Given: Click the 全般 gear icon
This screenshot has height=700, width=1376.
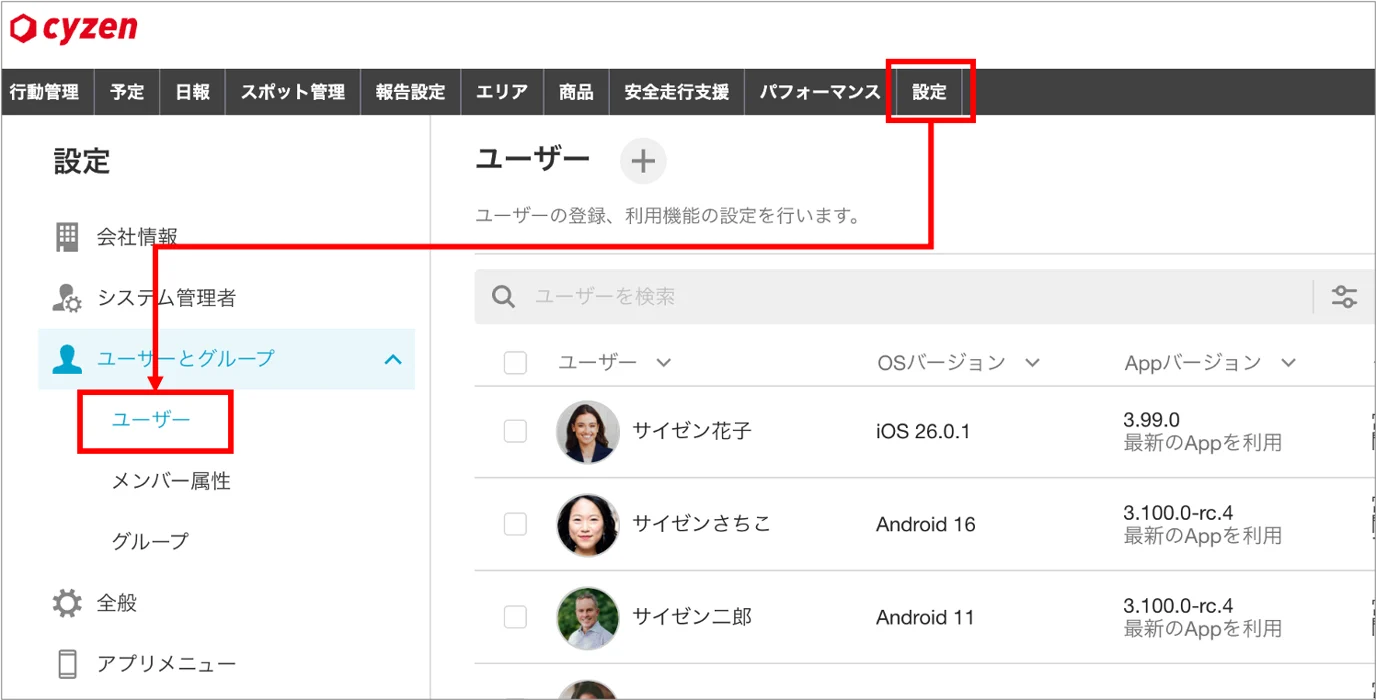Looking at the screenshot, I should pos(66,603).
